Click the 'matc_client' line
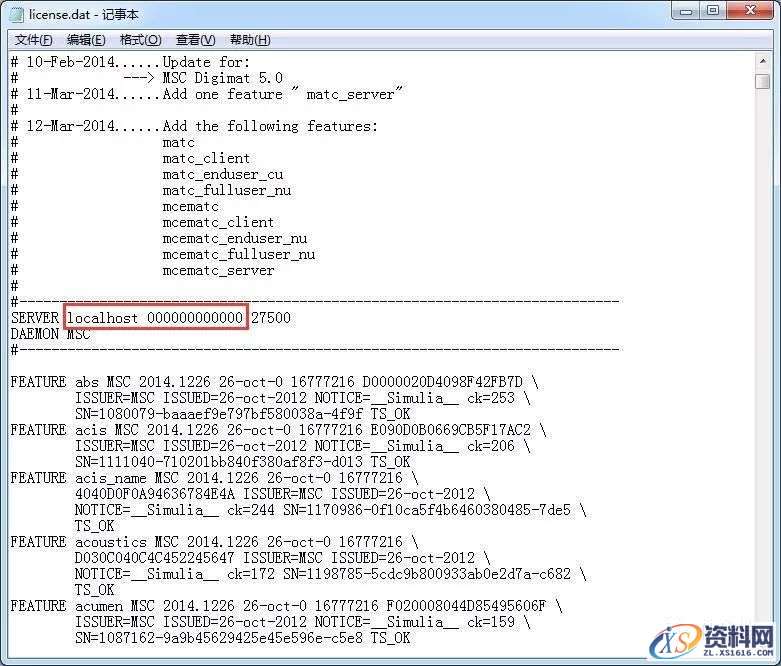Image resolution: width=781 pixels, height=666 pixels. [x=206, y=158]
